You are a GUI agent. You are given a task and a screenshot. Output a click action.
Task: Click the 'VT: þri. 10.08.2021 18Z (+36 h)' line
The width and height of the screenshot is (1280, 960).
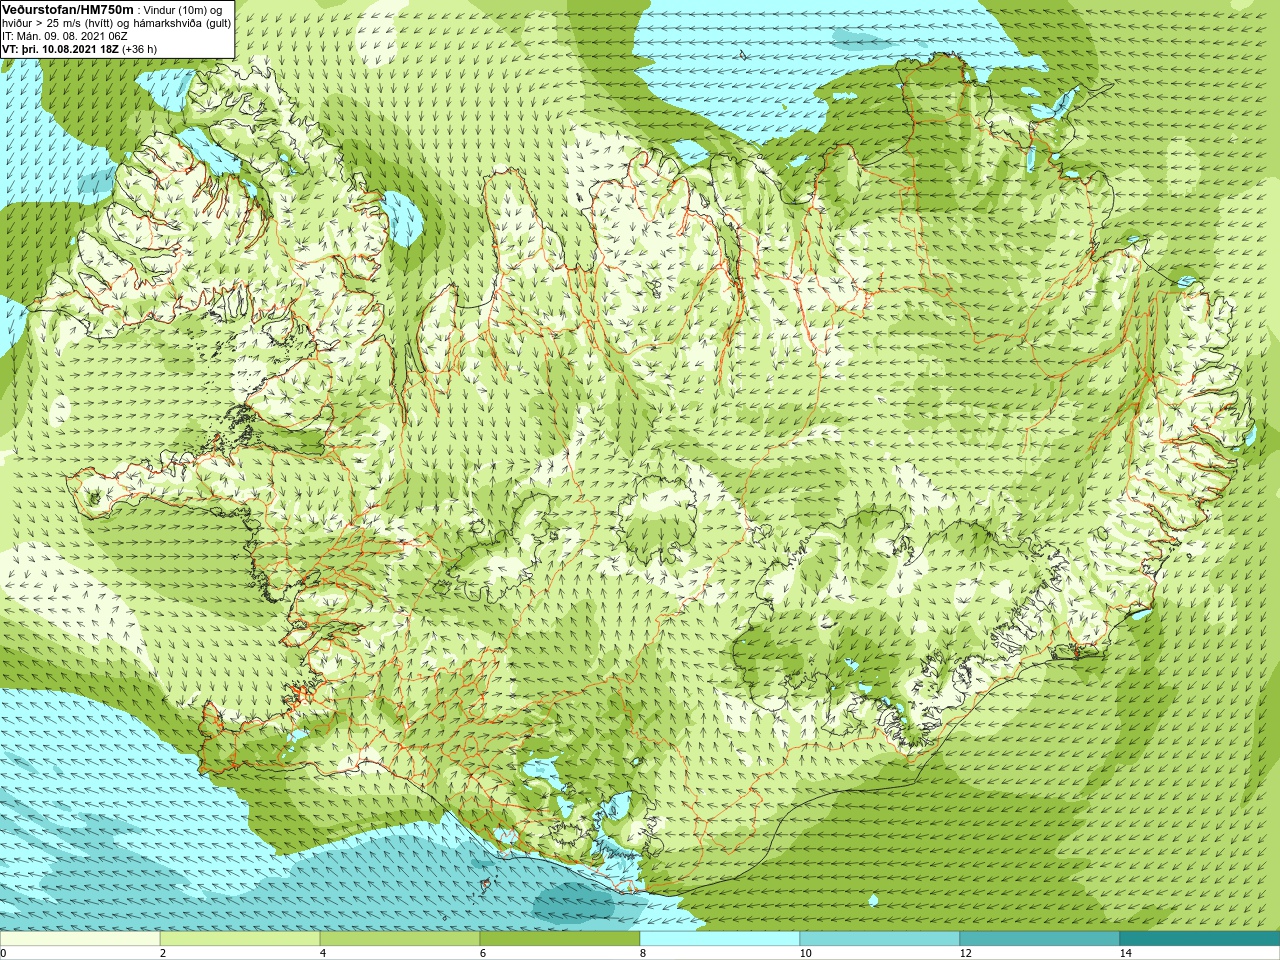(x=80, y=48)
